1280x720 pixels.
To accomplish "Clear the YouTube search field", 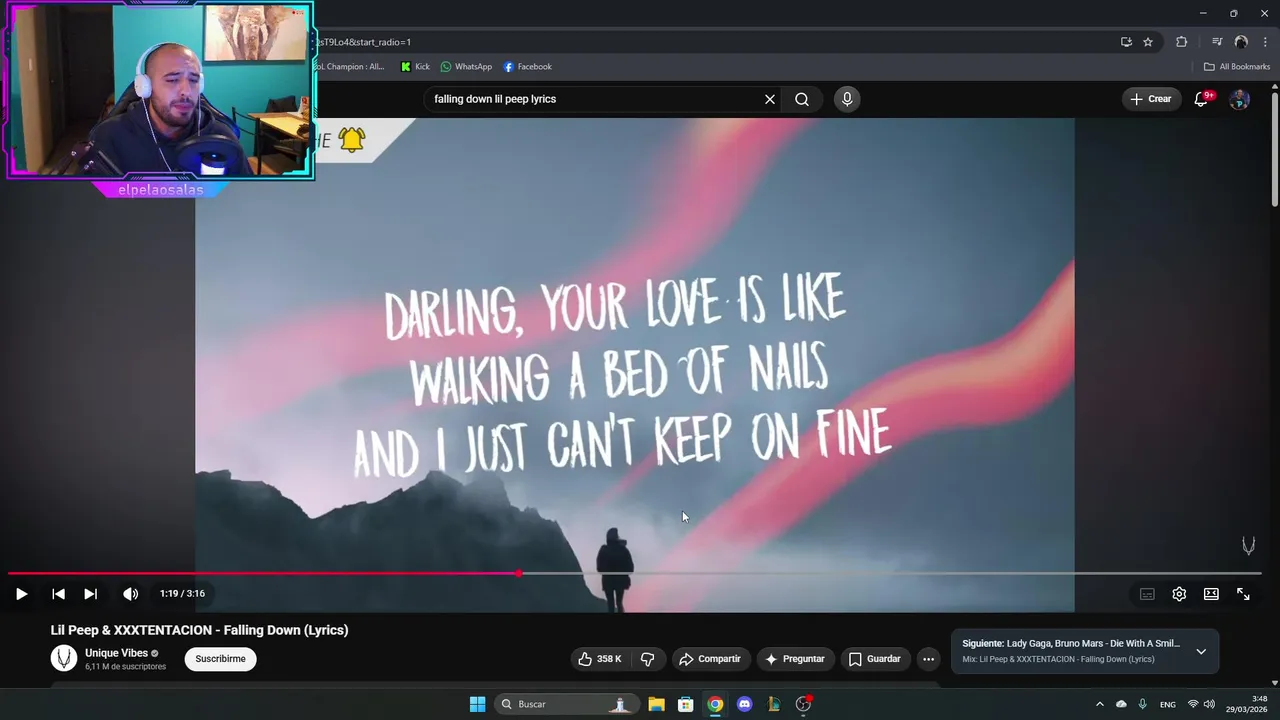I will point(770,99).
